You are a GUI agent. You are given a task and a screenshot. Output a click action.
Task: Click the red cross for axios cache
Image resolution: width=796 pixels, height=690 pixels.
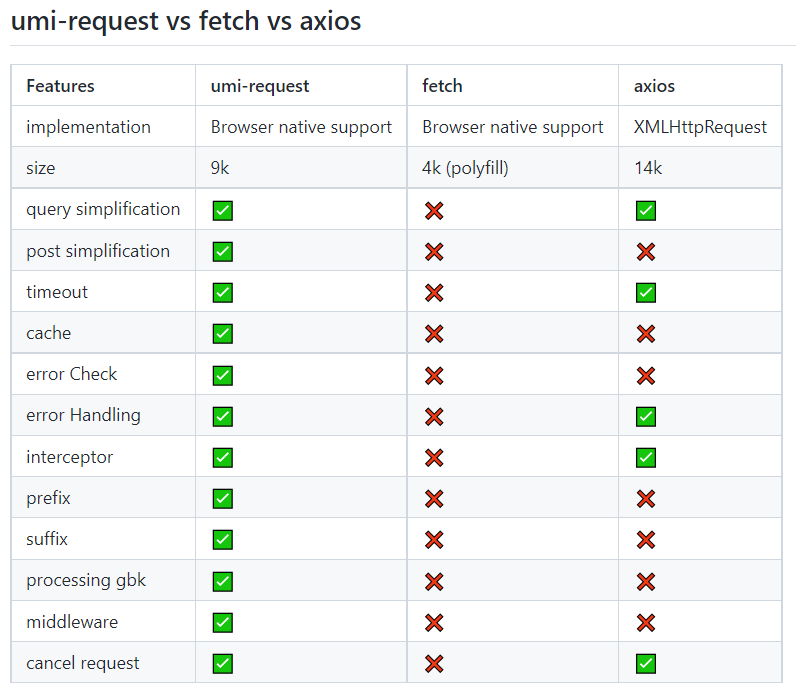pos(646,334)
